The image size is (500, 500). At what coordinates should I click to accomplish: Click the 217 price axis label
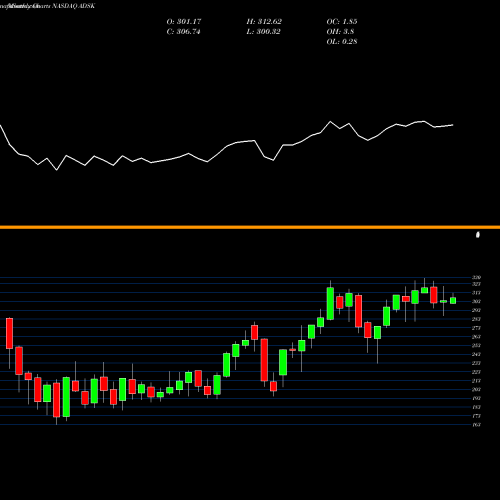(476, 381)
